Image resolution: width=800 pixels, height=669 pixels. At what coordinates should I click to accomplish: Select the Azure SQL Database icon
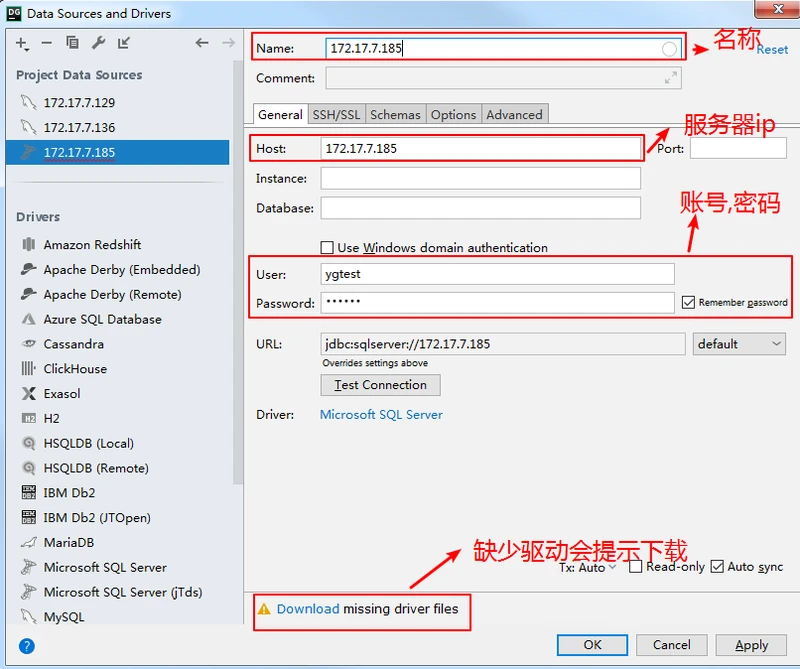click(x=29, y=319)
